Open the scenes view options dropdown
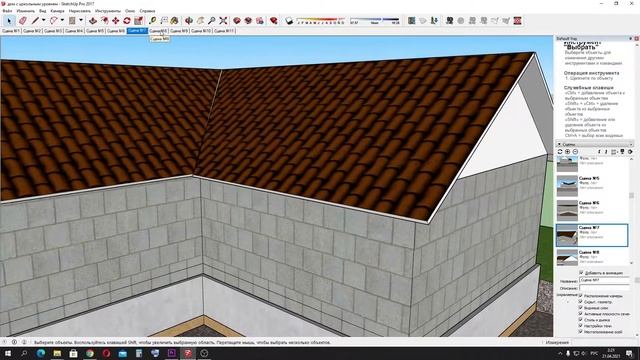640x360 pixels. (615, 152)
